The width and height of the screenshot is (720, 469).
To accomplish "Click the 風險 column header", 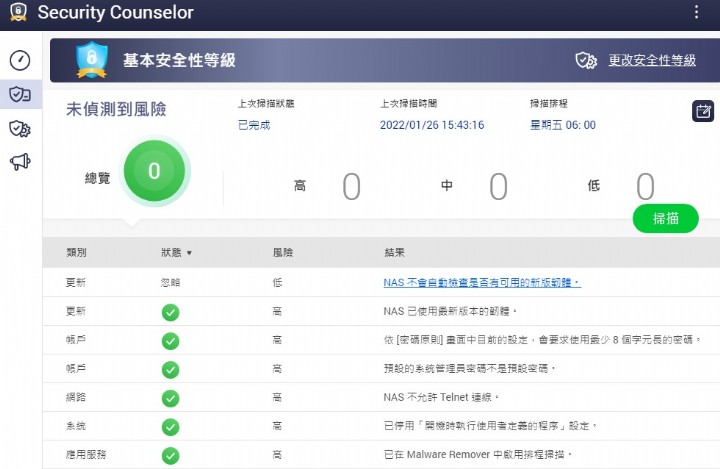I will click(283, 253).
